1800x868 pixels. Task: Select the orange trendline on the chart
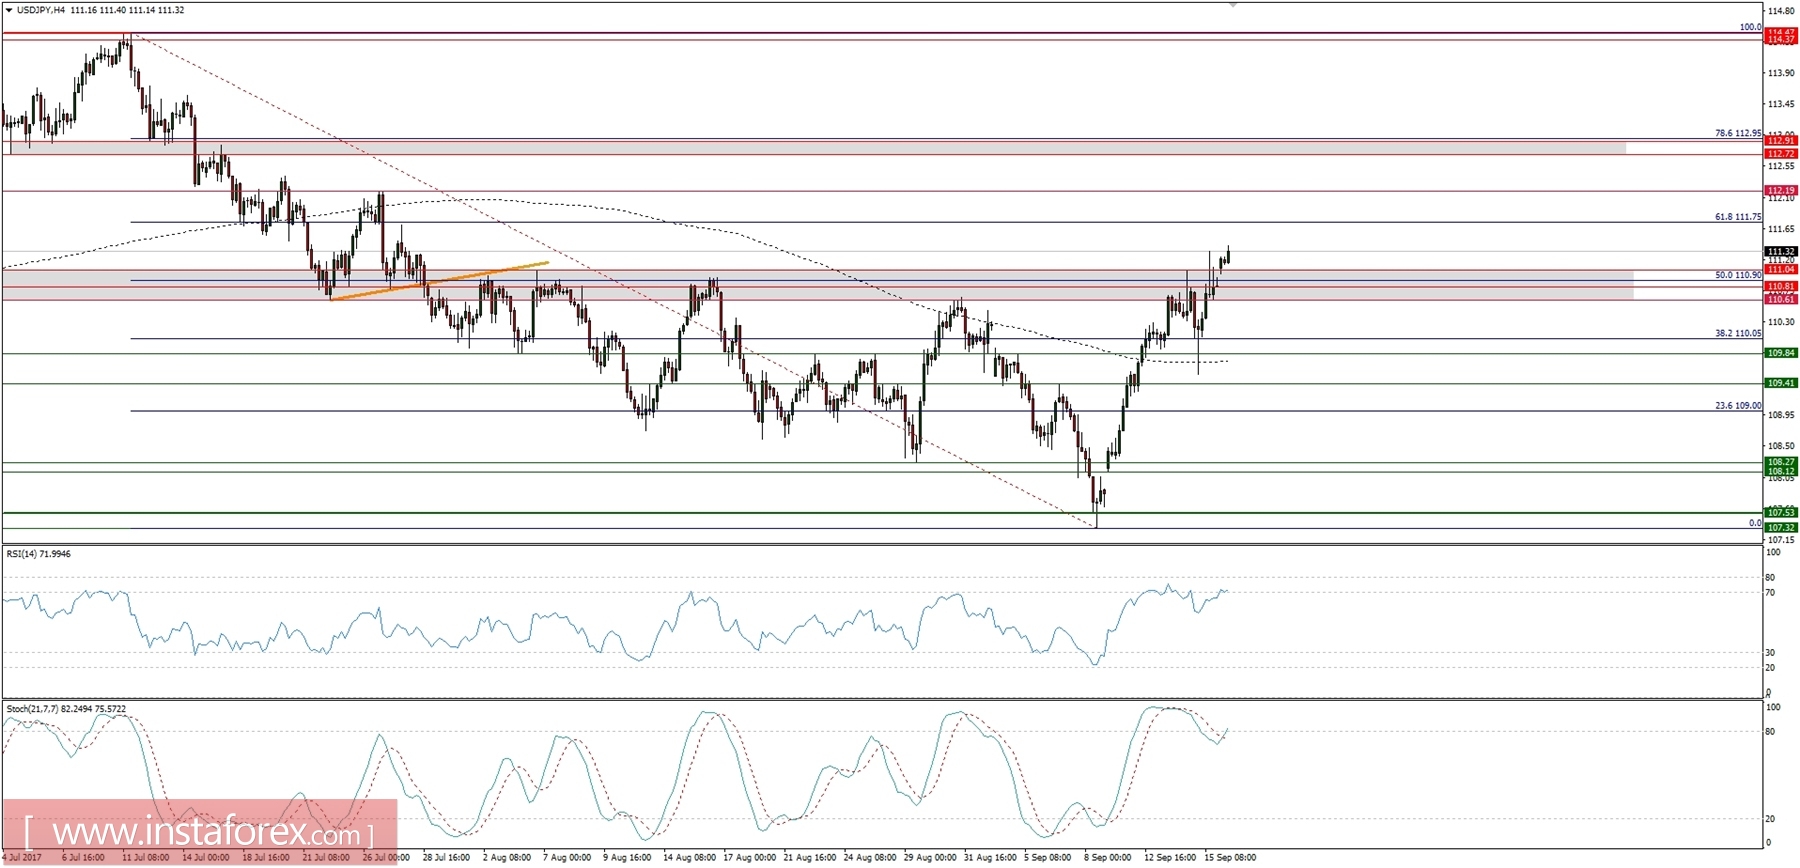(439, 281)
